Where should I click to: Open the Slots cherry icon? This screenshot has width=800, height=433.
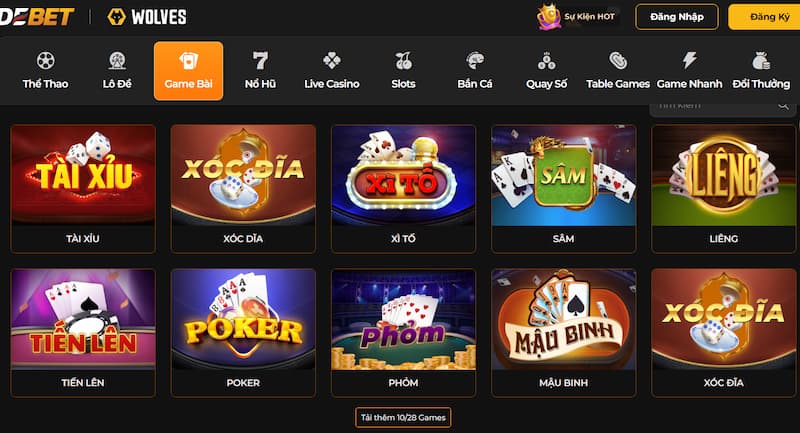pyautogui.click(x=403, y=61)
